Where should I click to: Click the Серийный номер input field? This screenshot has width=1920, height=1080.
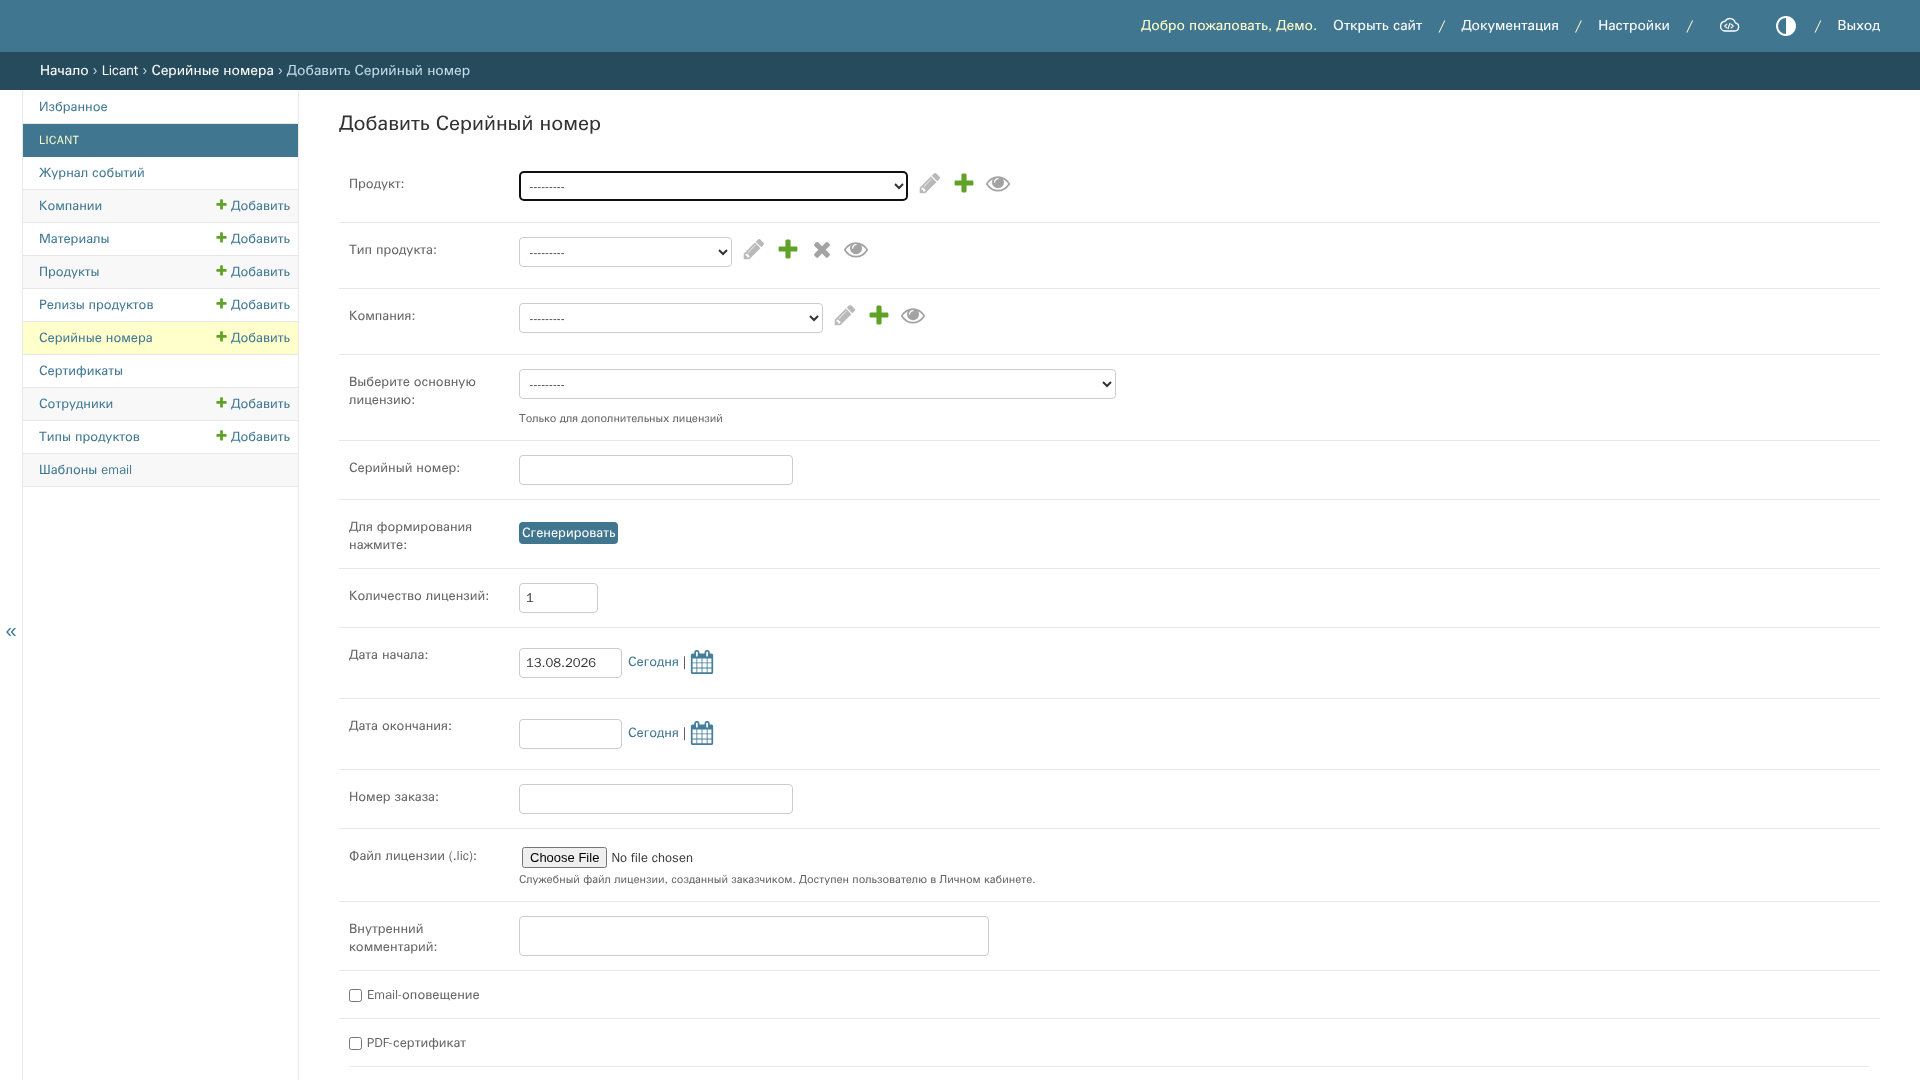pos(656,470)
